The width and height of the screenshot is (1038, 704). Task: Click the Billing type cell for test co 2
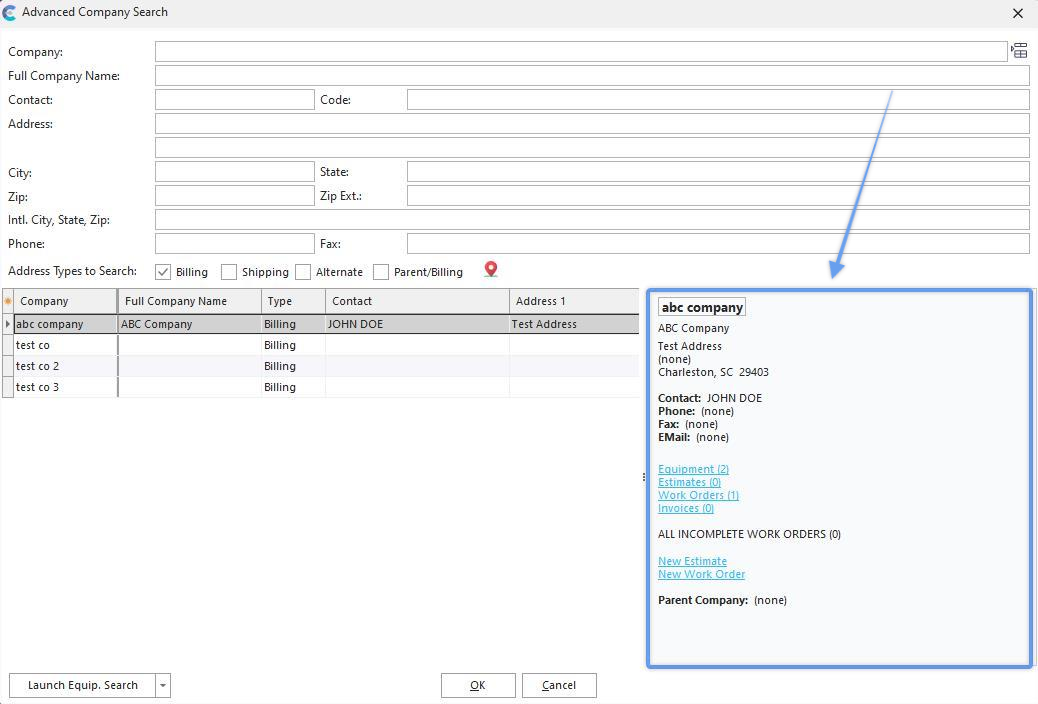pyautogui.click(x=293, y=366)
